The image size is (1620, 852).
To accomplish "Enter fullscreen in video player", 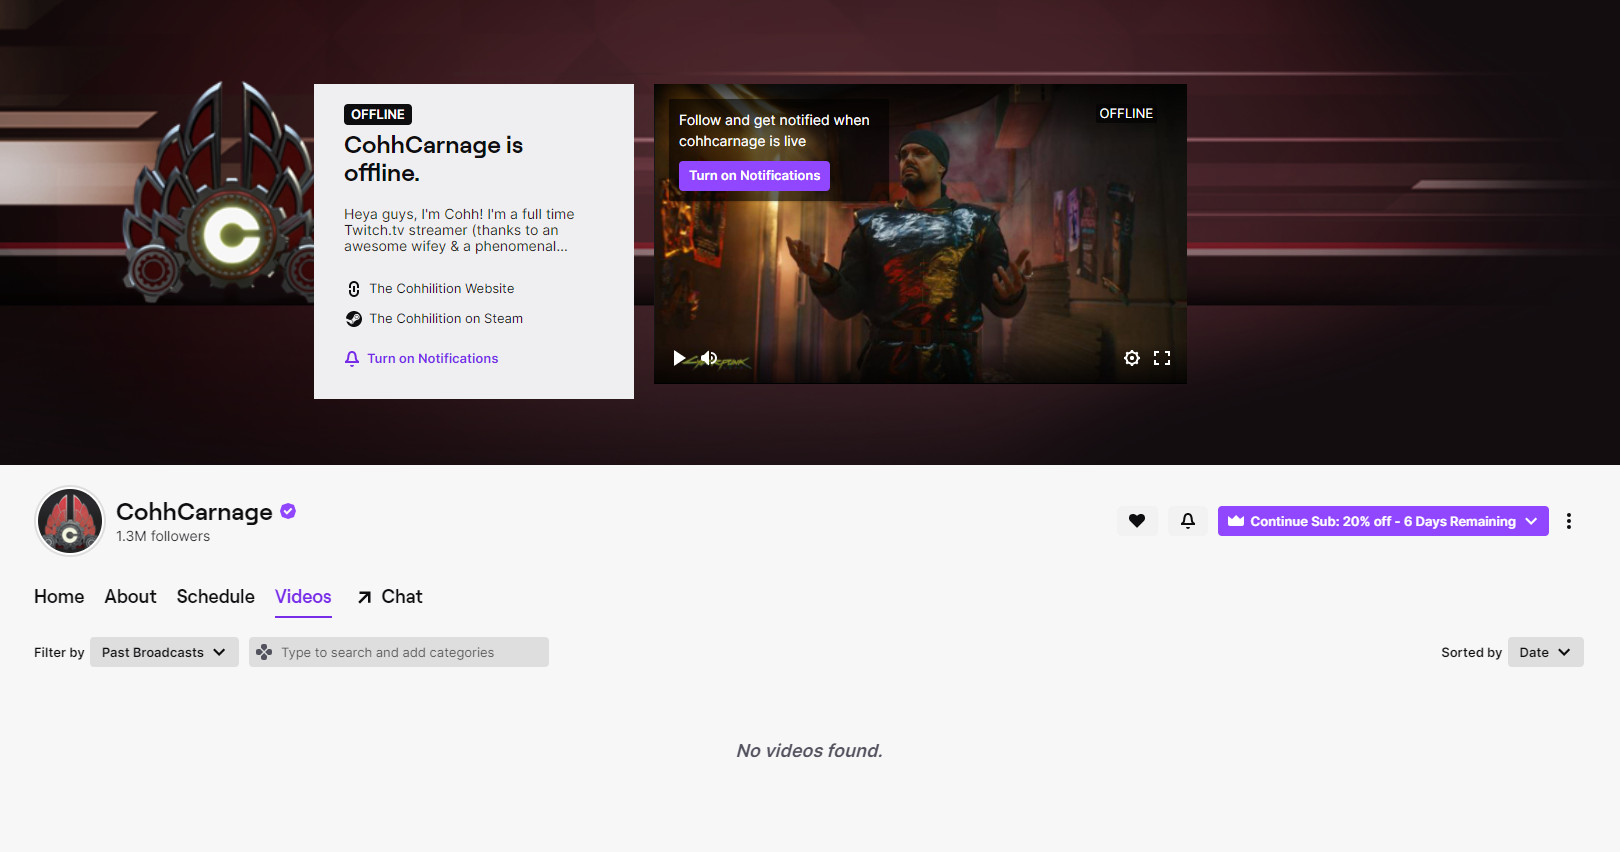I will [x=1162, y=358].
